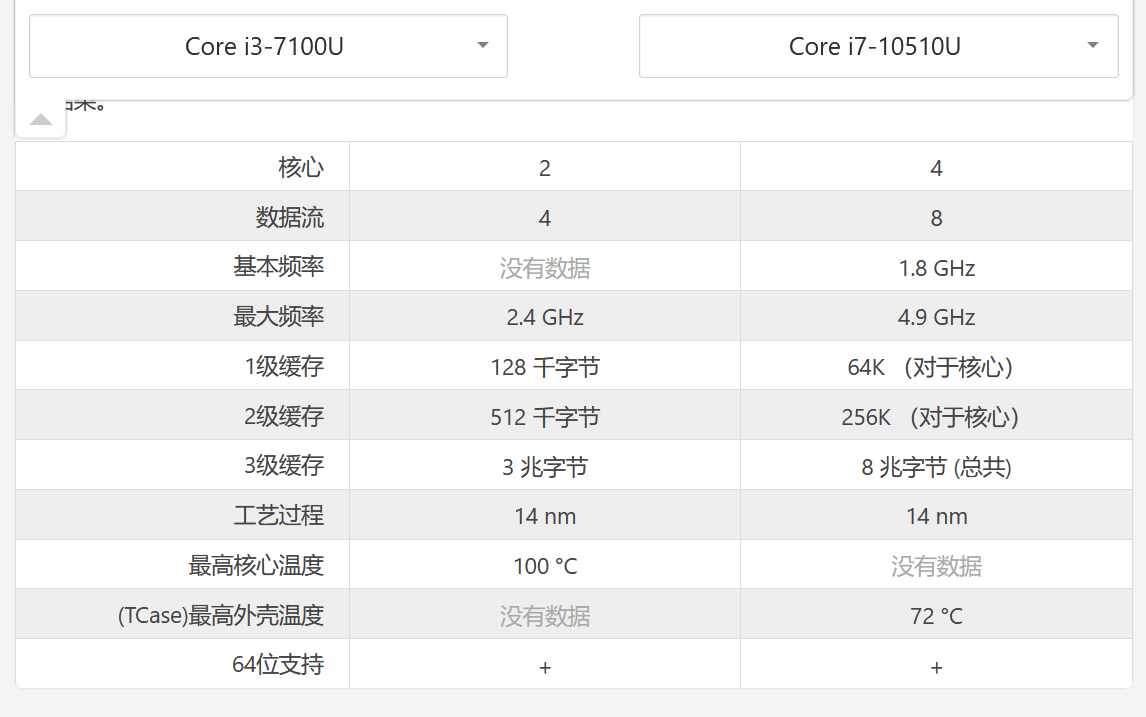The height and width of the screenshot is (717, 1146).
Task: Click 没有数据 in the 最高核心温度 row
Action: coord(936,566)
